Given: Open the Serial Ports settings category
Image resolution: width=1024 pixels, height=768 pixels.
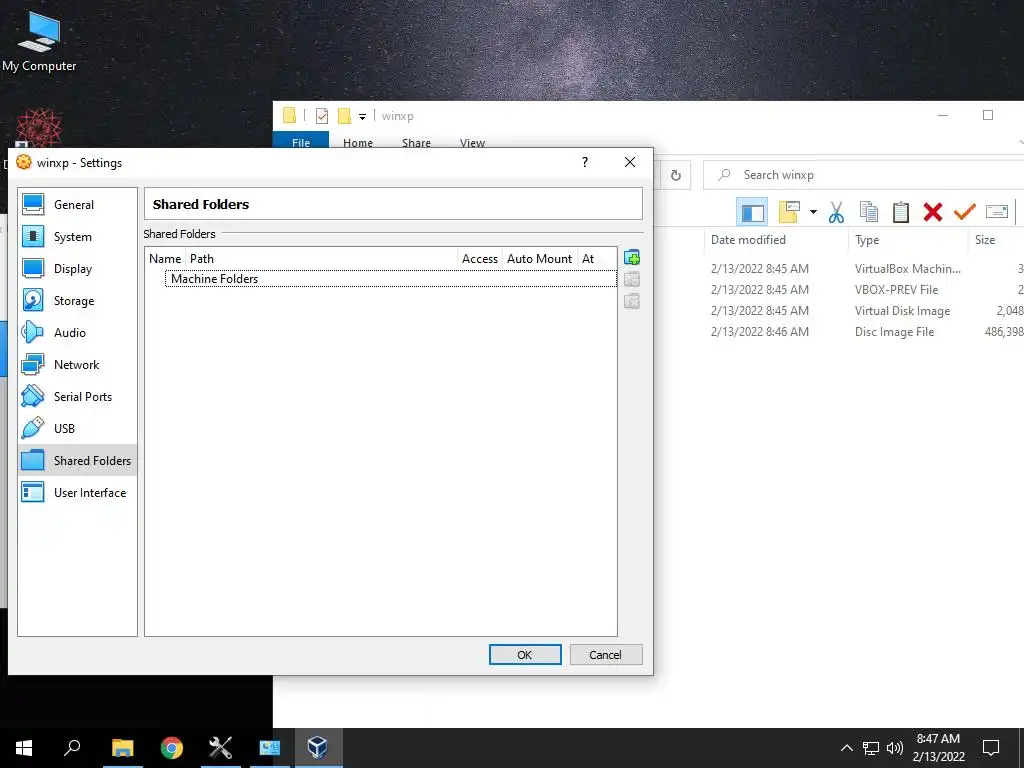Looking at the screenshot, I should tap(77, 396).
